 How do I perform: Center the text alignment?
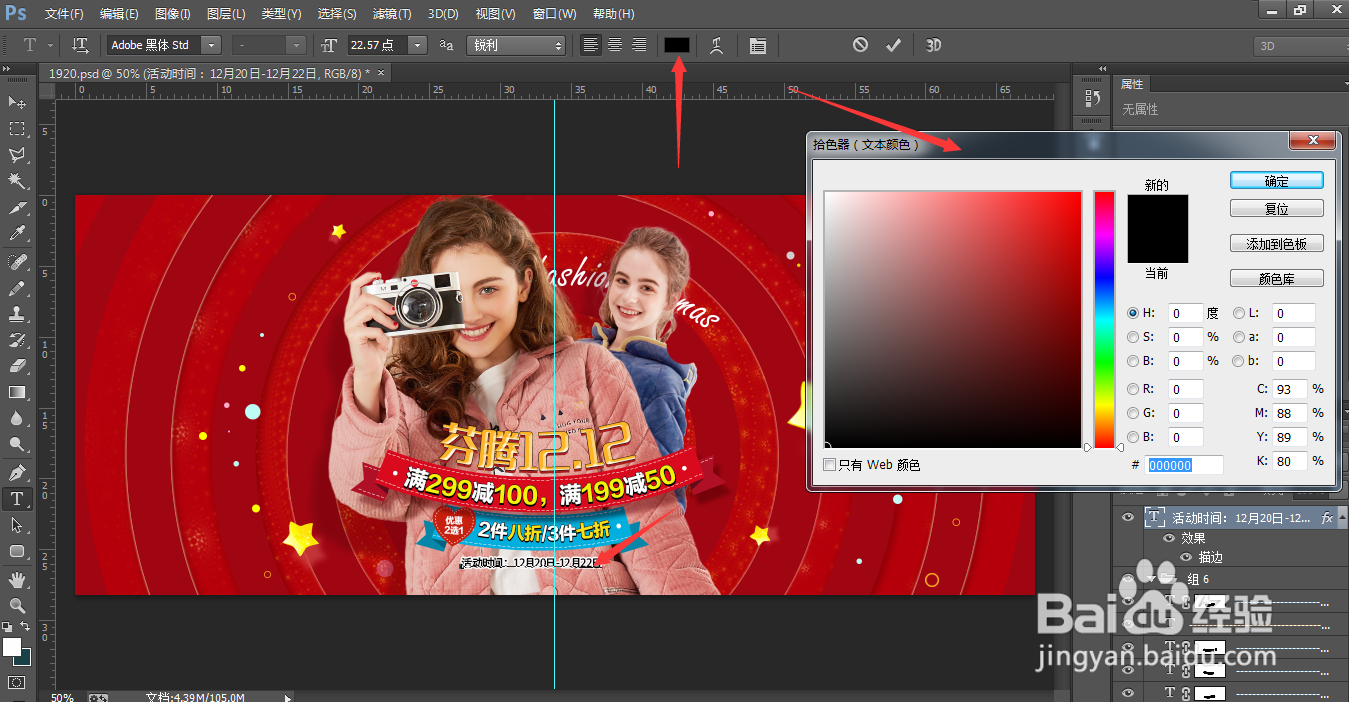(615, 45)
